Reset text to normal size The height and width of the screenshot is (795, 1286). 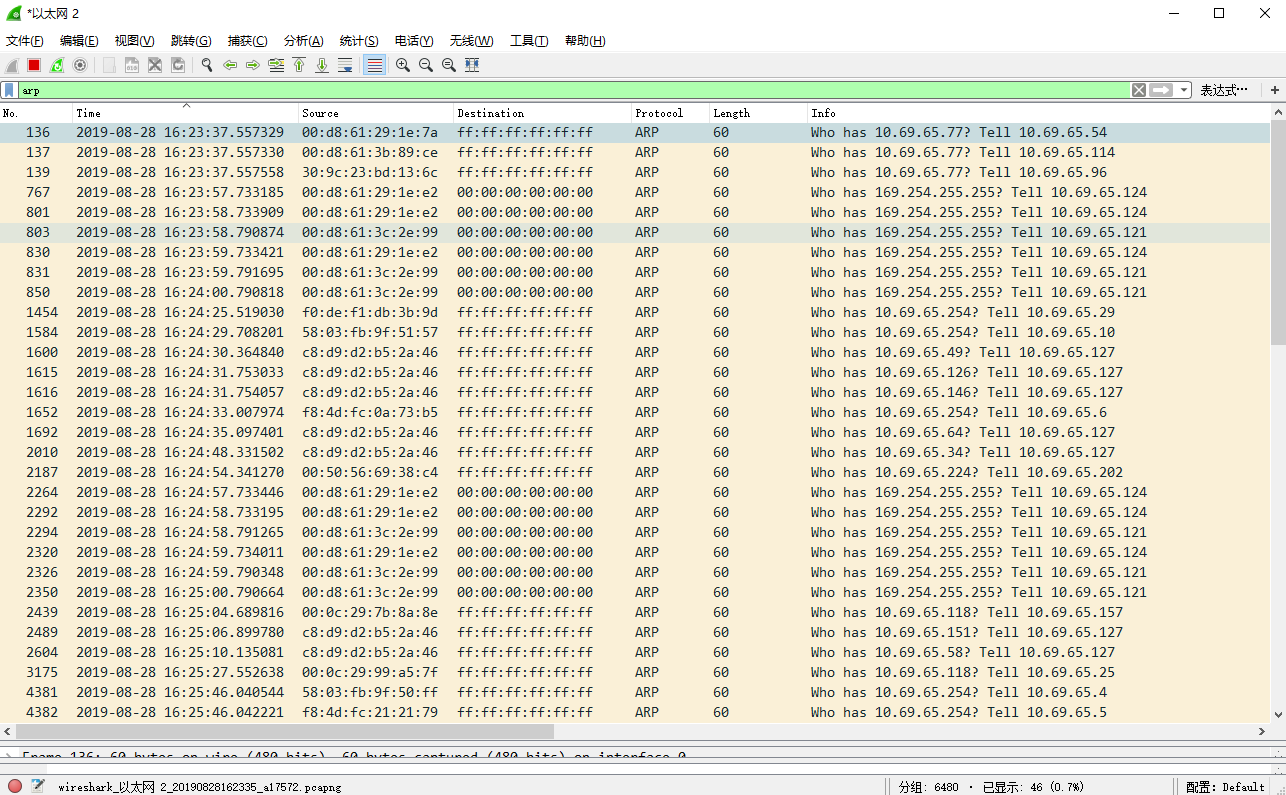pos(449,65)
